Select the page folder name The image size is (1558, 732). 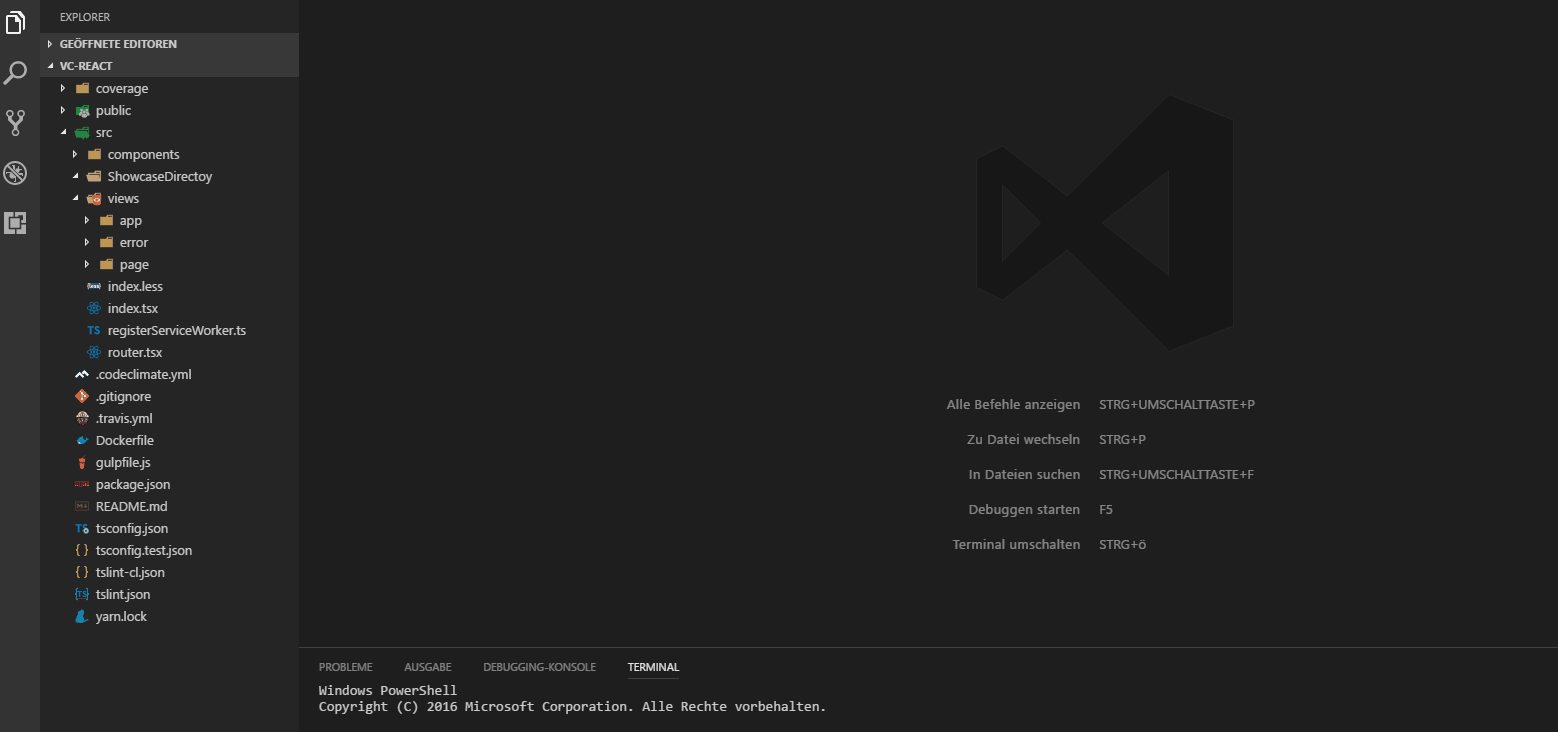[x=134, y=265]
